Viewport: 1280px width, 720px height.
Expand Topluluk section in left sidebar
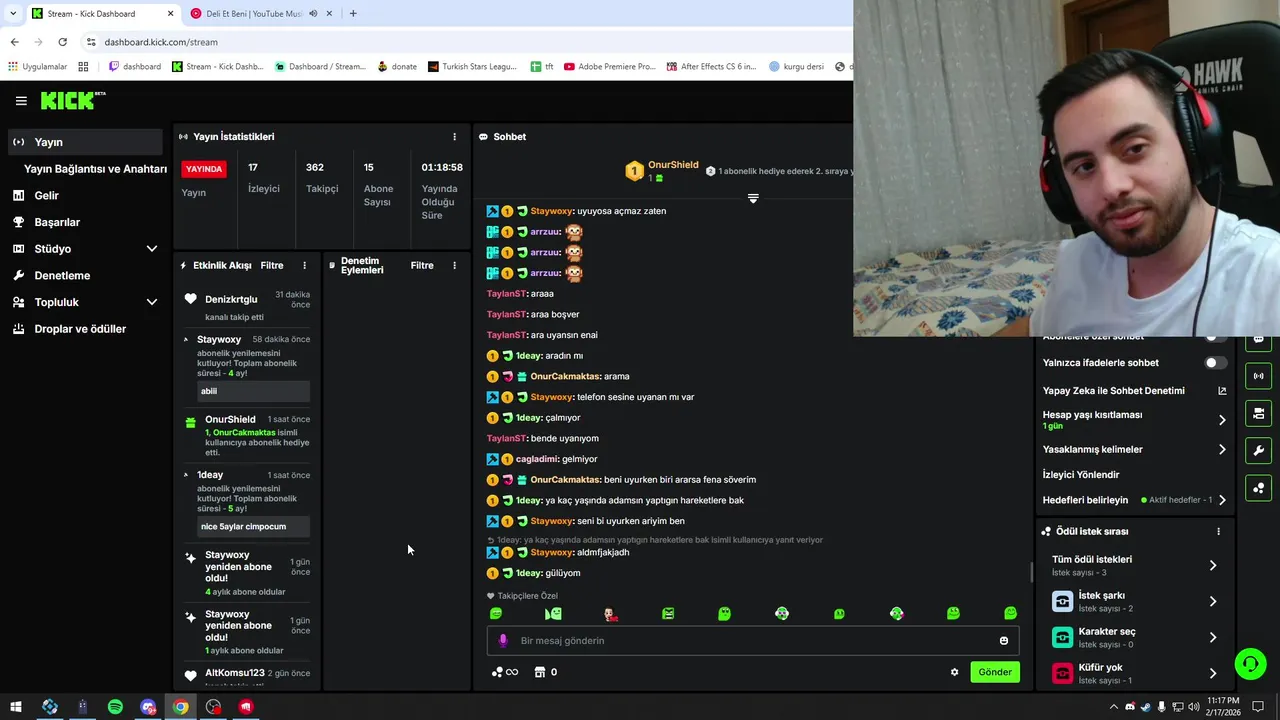(x=152, y=302)
